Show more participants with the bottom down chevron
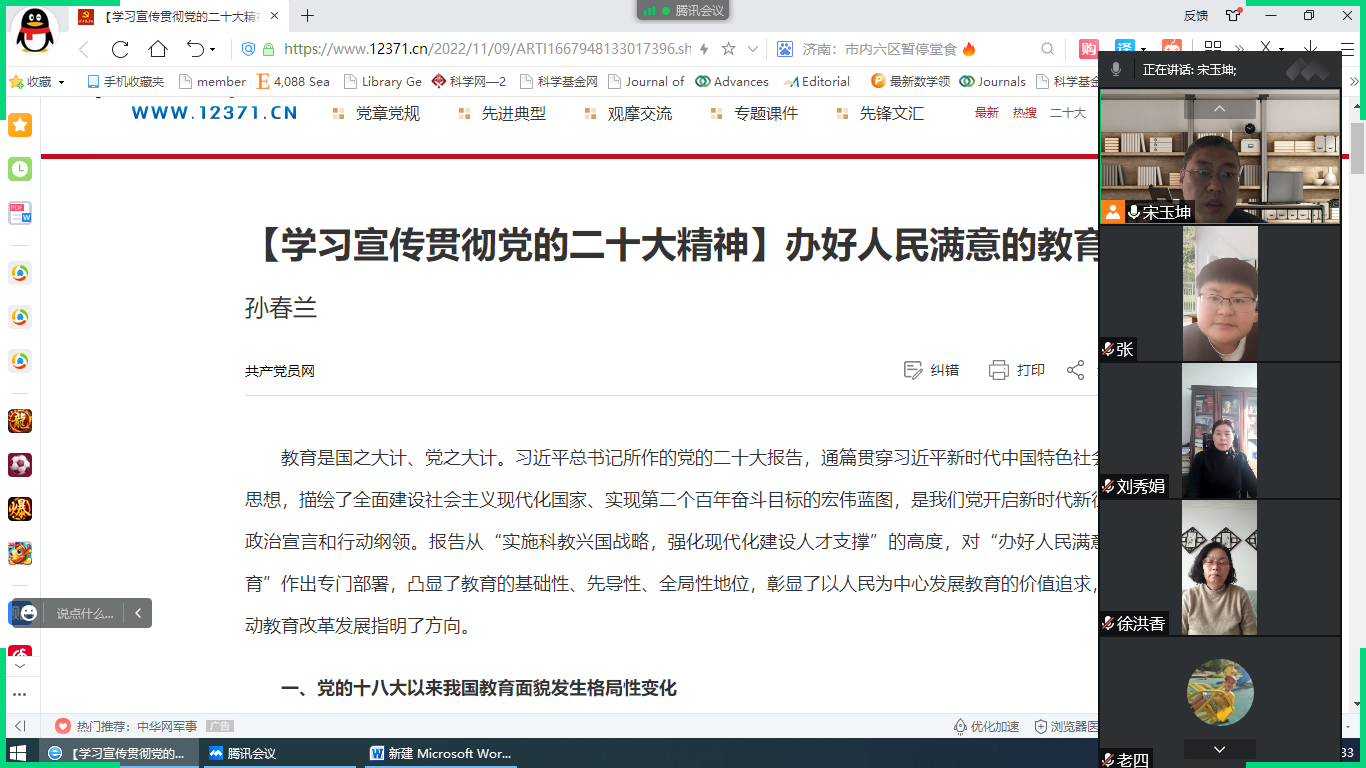Viewport: 1366px width, 768px height. pos(1219,749)
